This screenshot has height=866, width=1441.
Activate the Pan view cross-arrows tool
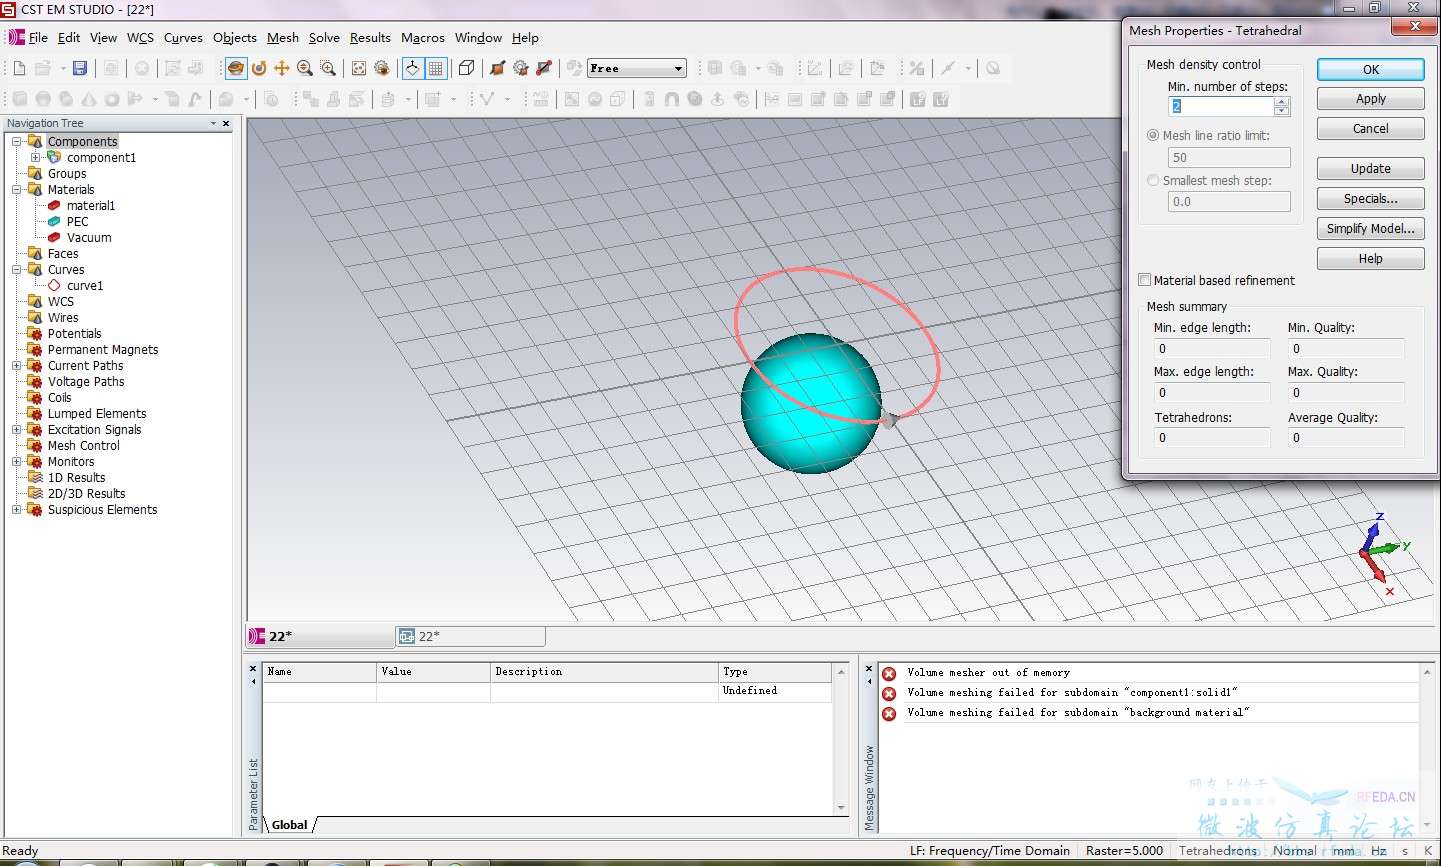click(282, 68)
